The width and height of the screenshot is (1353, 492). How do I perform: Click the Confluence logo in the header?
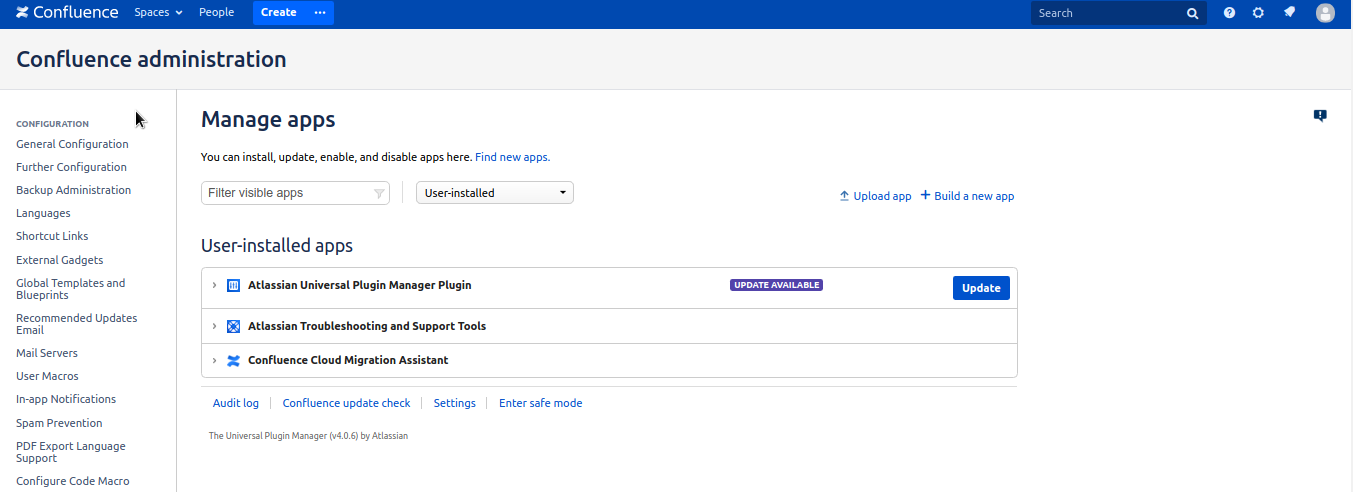[x=67, y=13]
